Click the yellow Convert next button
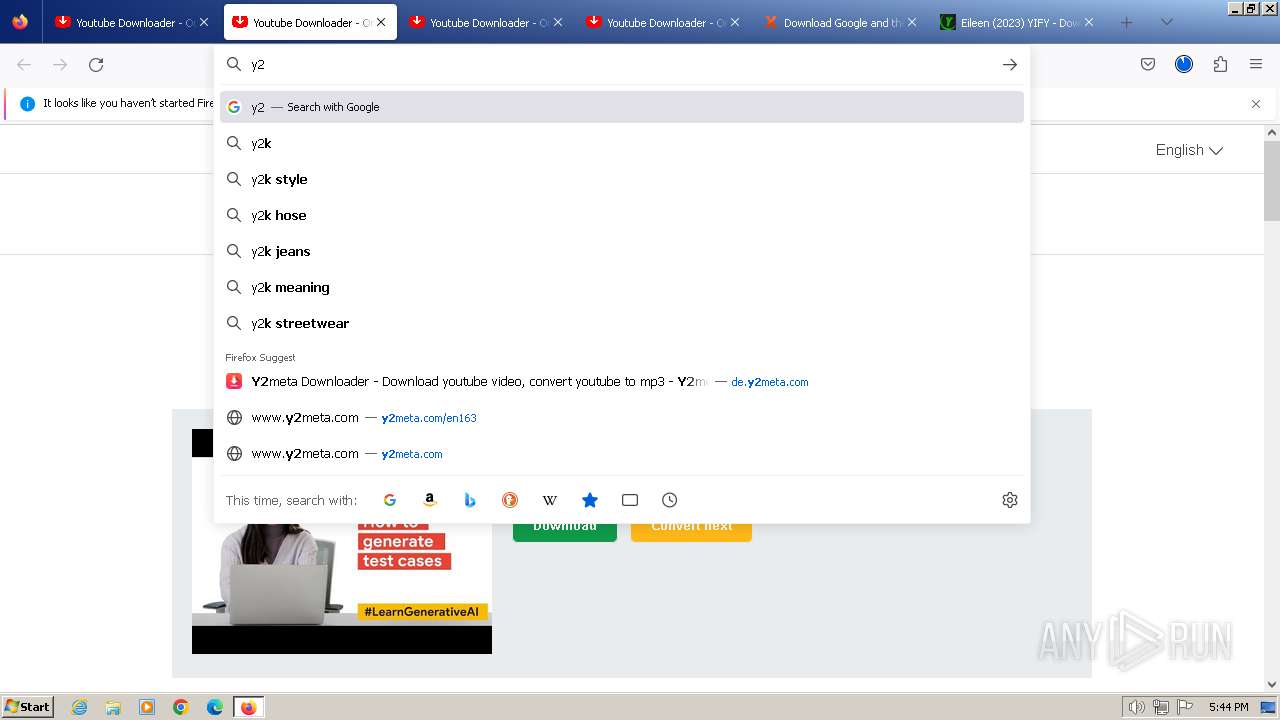Image resolution: width=1280 pixels, height=720 pixels. 691,532
